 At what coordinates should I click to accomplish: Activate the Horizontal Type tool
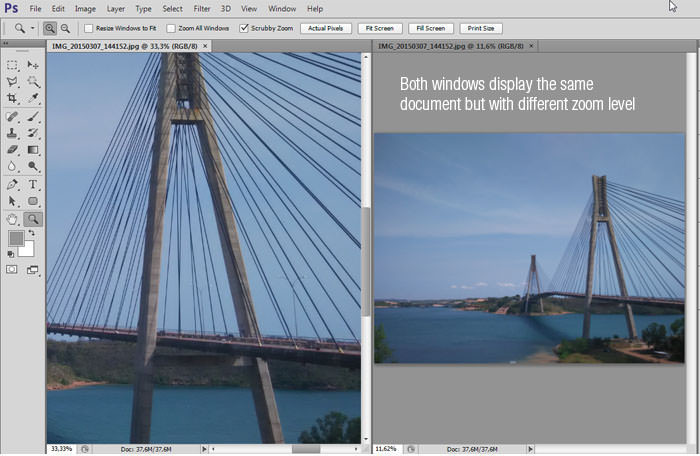(x=33, y=184)
